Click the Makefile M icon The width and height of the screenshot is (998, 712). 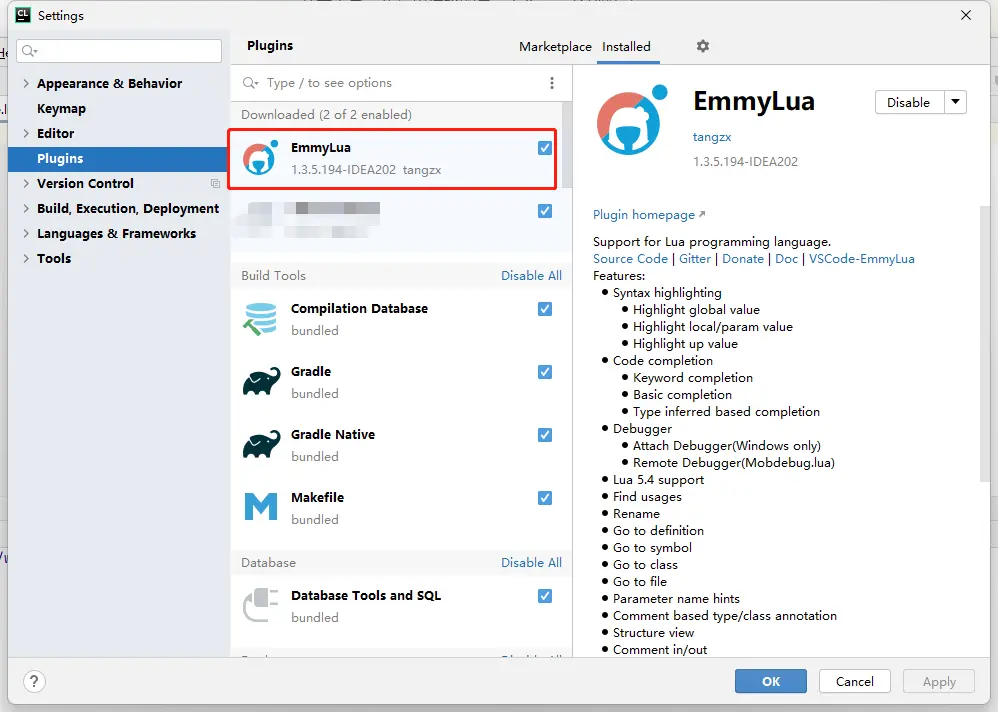(261, 507)
